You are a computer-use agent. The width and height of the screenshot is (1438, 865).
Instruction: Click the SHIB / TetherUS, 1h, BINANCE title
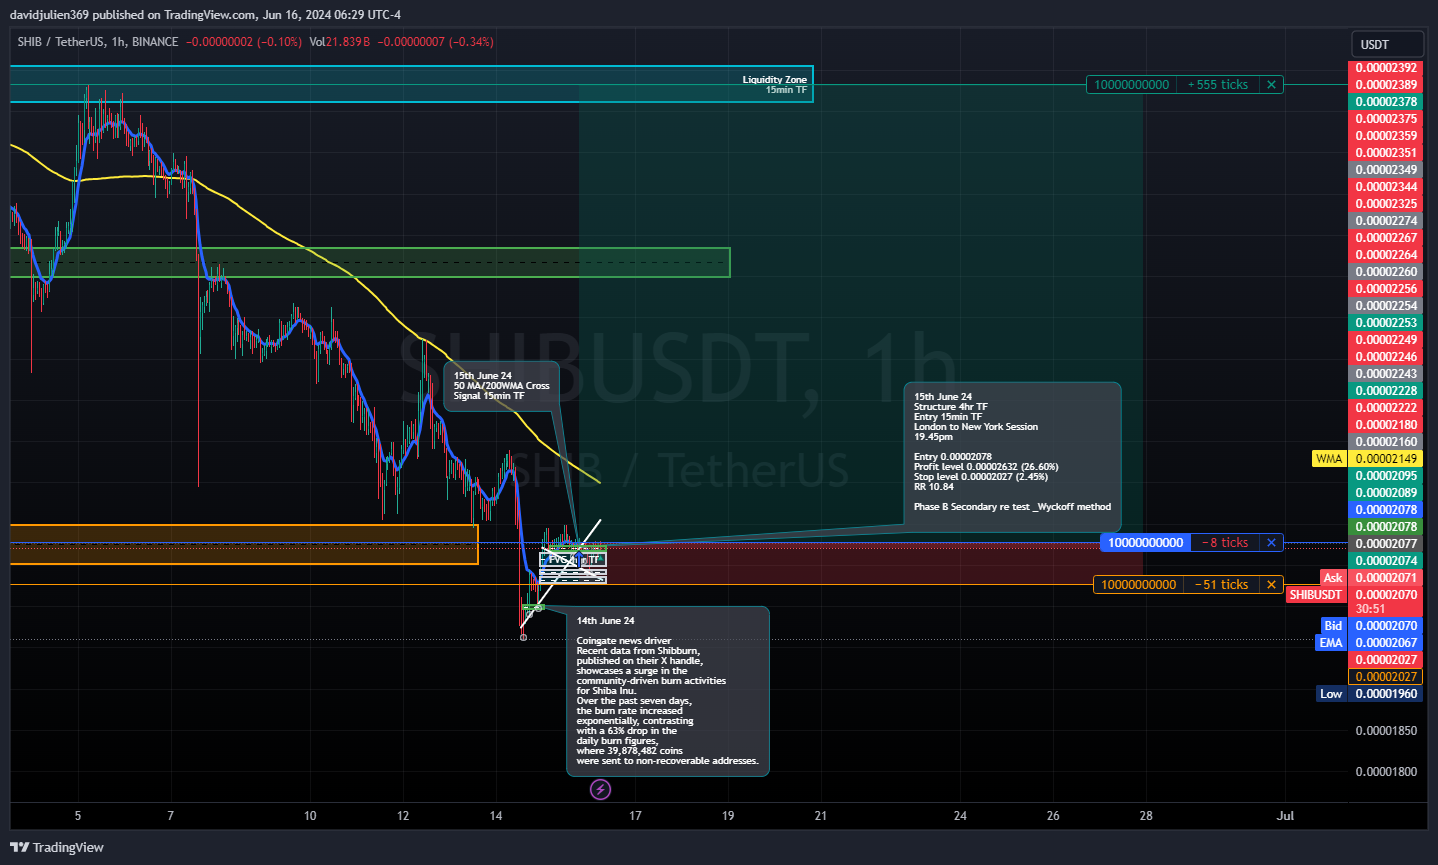[98, 42]
